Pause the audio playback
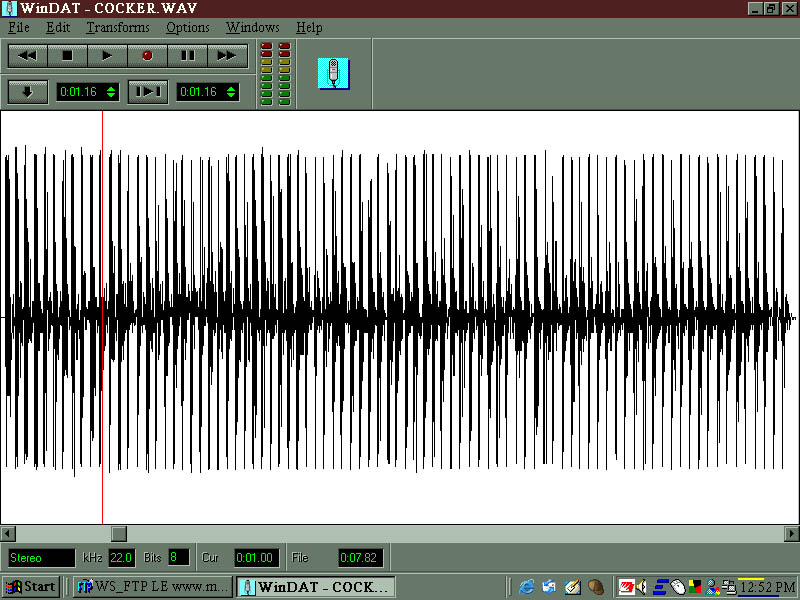This screenshot has width=800, height=600. pyautogui.click(x=187, y=55)
